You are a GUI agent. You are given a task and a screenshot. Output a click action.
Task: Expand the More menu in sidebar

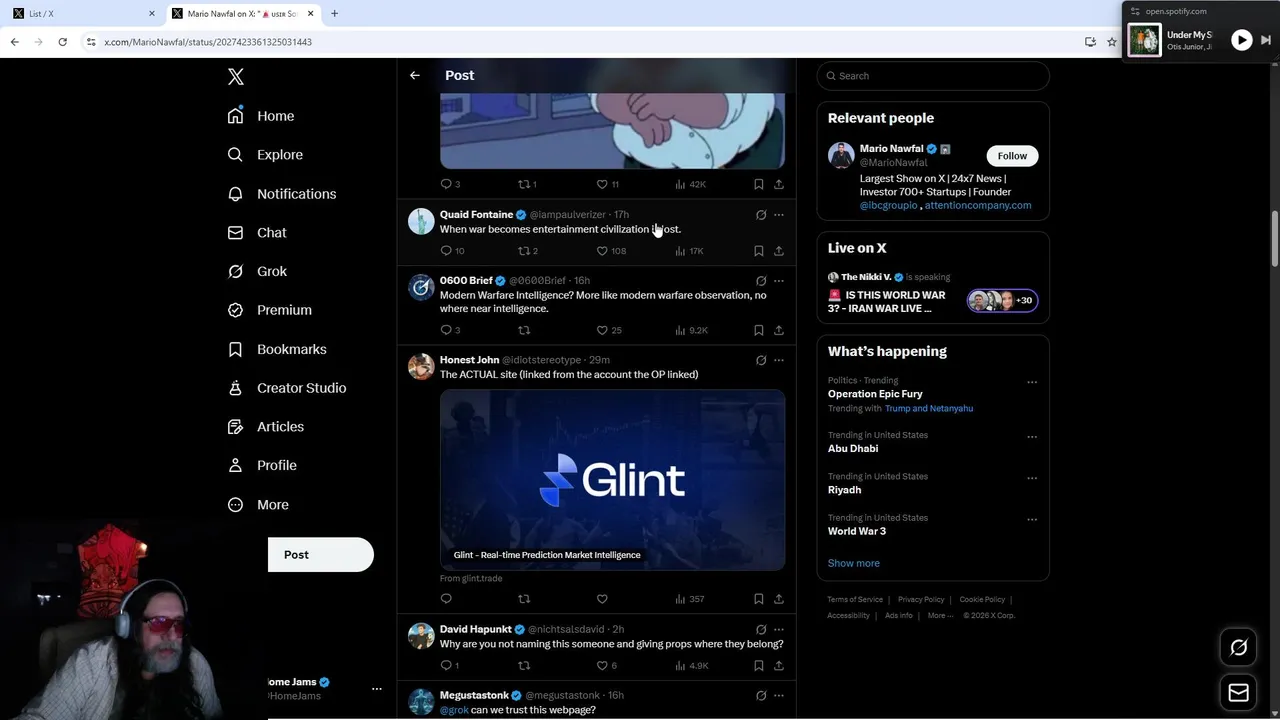click(258, 505)
